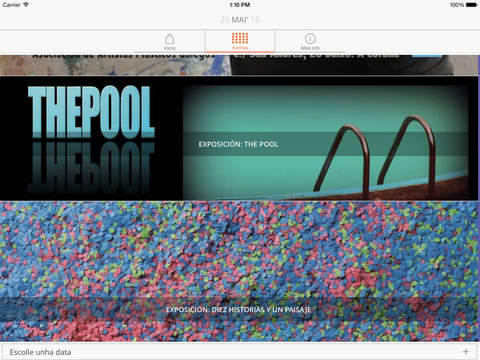The height and width of the screenshot is (360, 480).
Task: Open the Inicio home icon
Action: 169,39
